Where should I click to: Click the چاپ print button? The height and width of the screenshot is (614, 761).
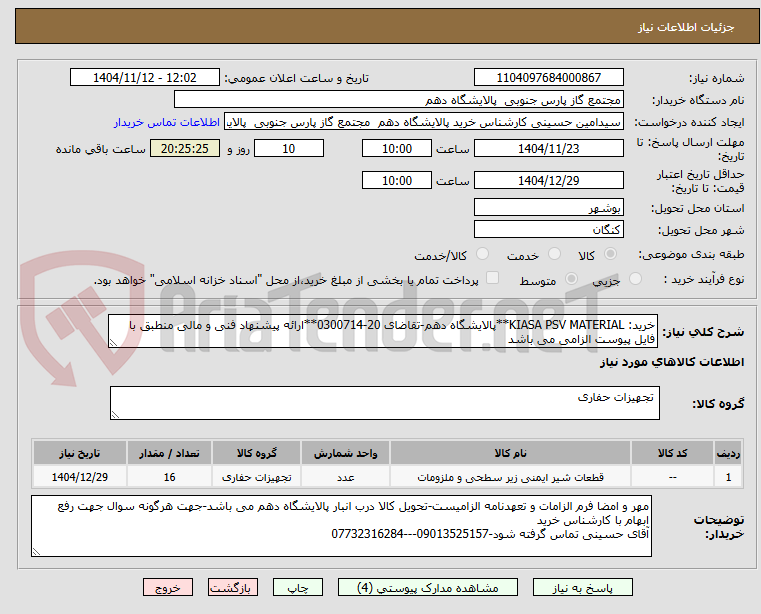(298, 587)
